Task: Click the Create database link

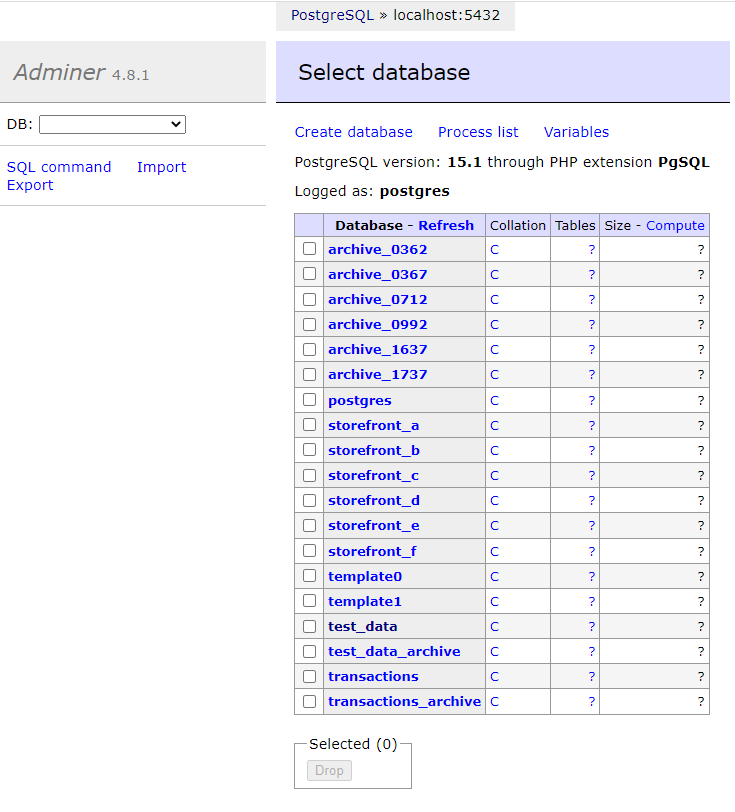Action: point(353,132)
